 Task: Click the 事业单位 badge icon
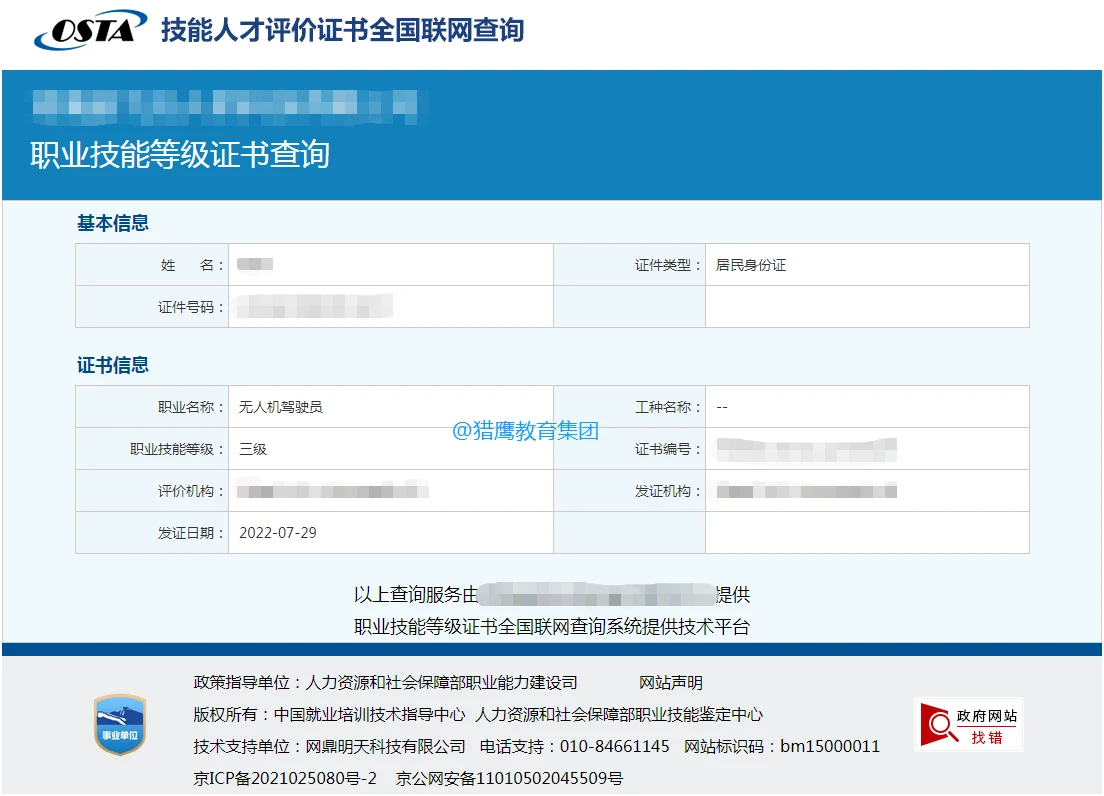[120, 725]
